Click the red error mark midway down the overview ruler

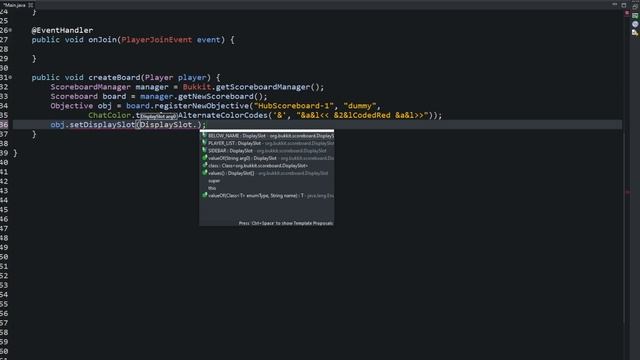pyautogui.click(x=627, y=192)
